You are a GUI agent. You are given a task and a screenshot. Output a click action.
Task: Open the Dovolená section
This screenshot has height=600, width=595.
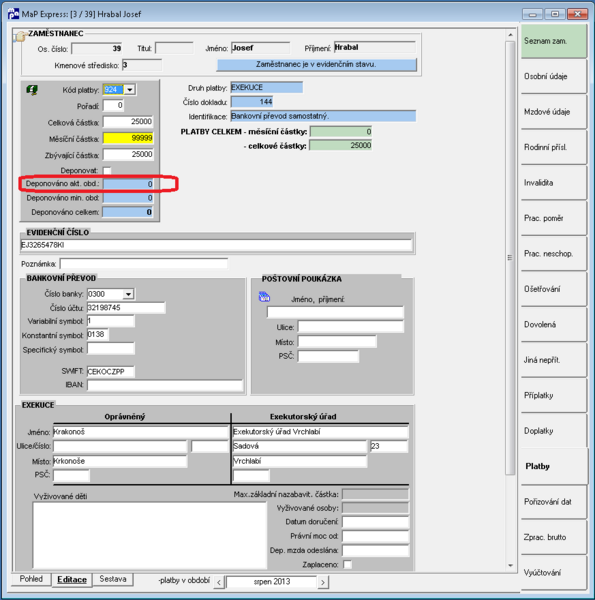553,324
